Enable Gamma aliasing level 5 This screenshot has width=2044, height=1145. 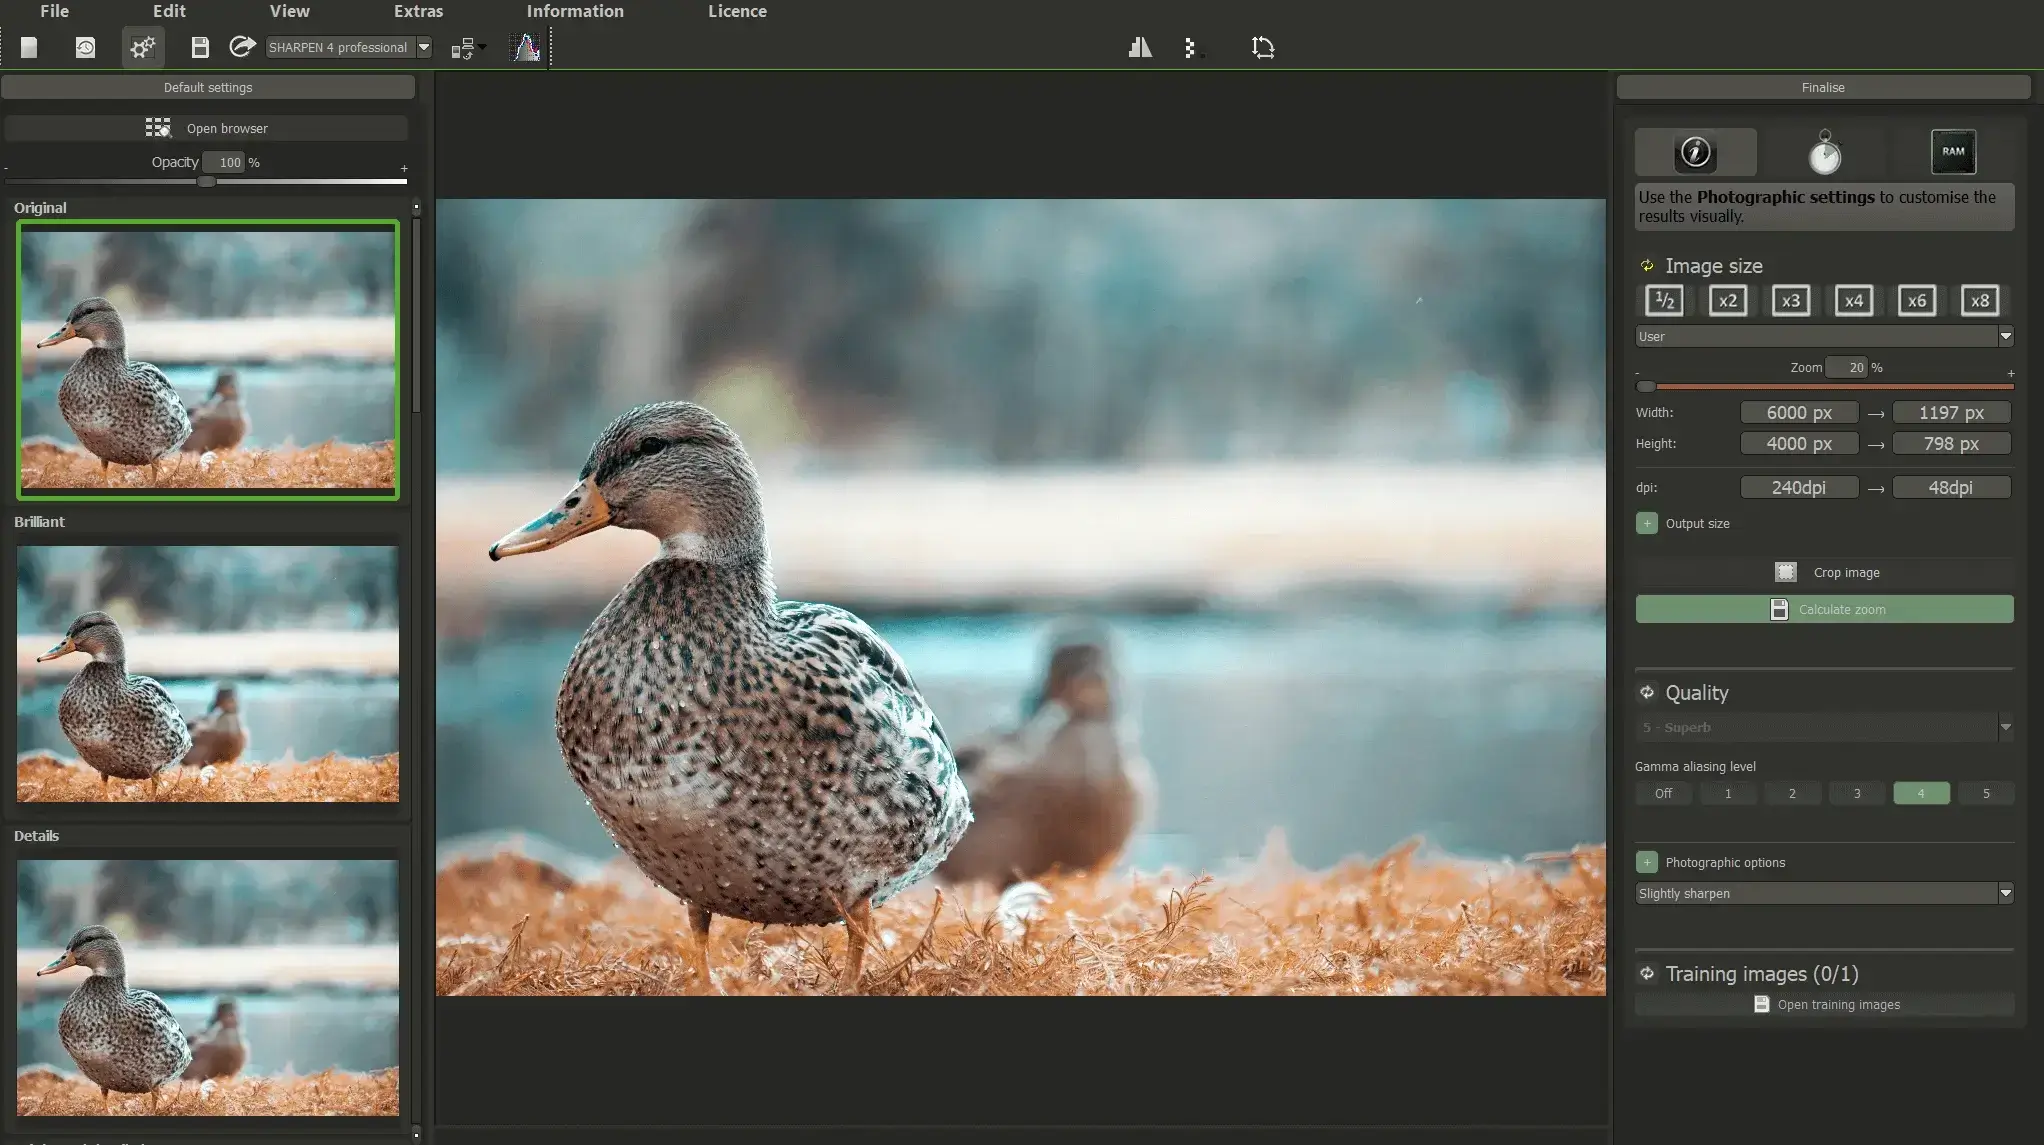[1986, 793]
